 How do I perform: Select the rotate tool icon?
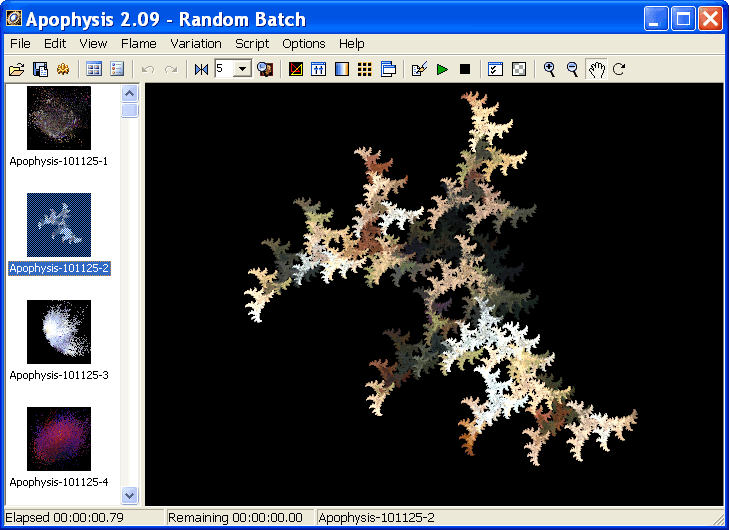619,70
